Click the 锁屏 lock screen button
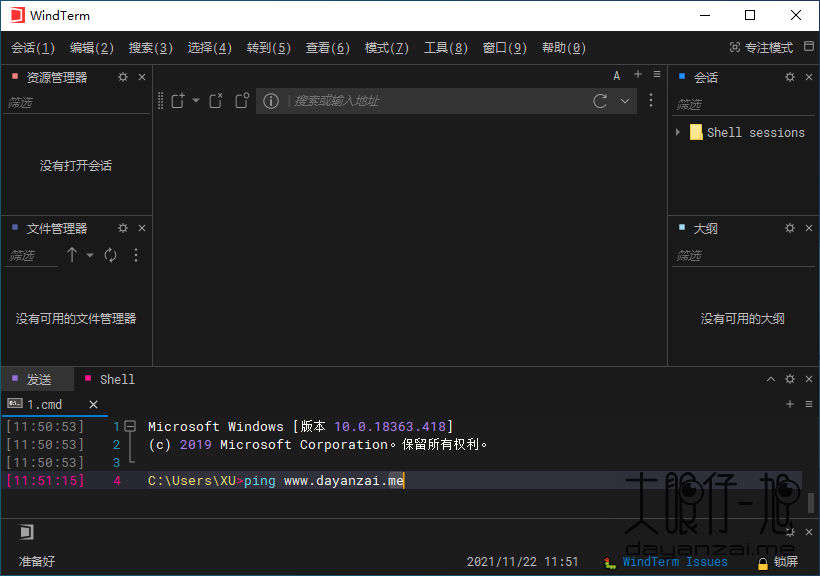 point(778,562)
